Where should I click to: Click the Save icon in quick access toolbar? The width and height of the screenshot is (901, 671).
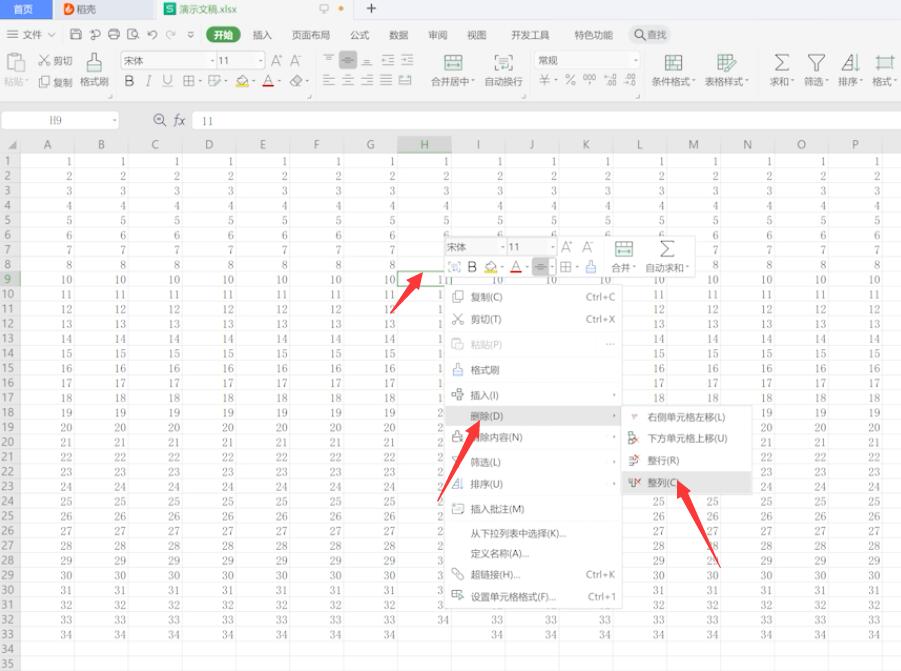[75, 34]
